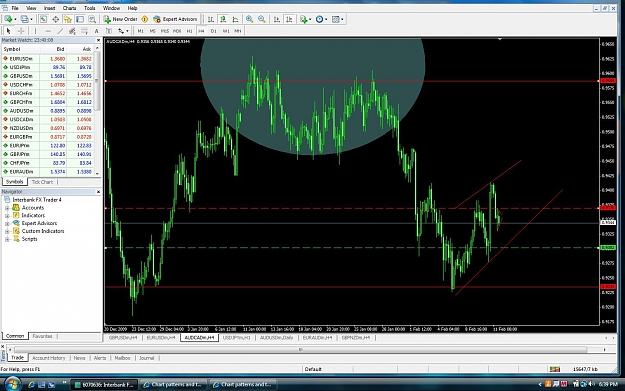
Task: Open the Templates icon
Action: pyautogui.click(x=336, y=19)
